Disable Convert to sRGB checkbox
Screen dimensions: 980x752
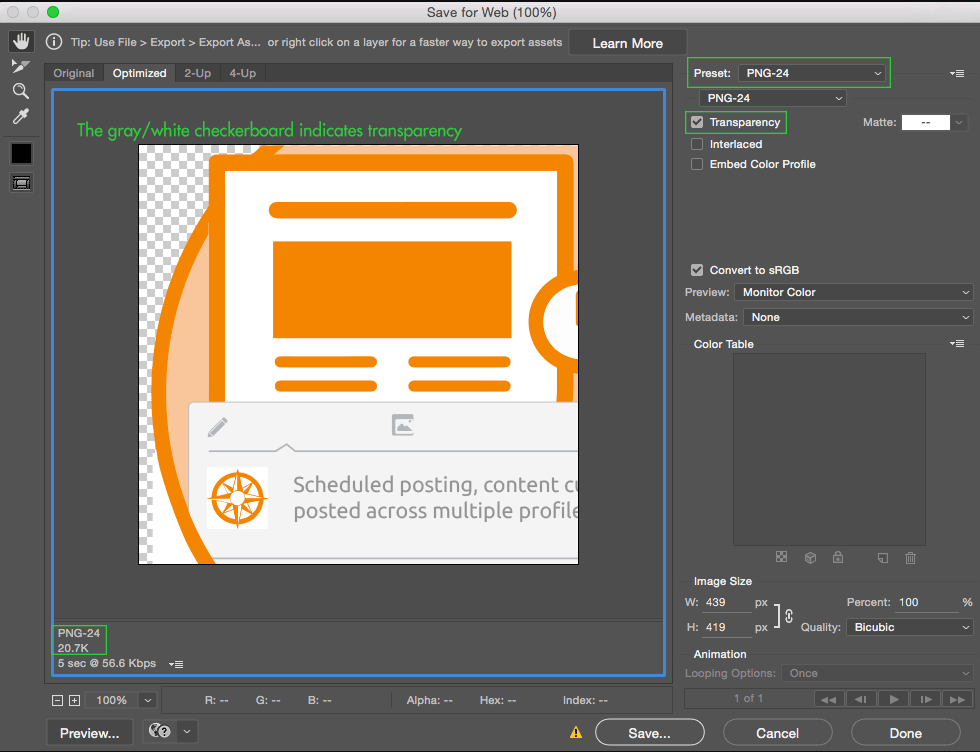point(697,270)
